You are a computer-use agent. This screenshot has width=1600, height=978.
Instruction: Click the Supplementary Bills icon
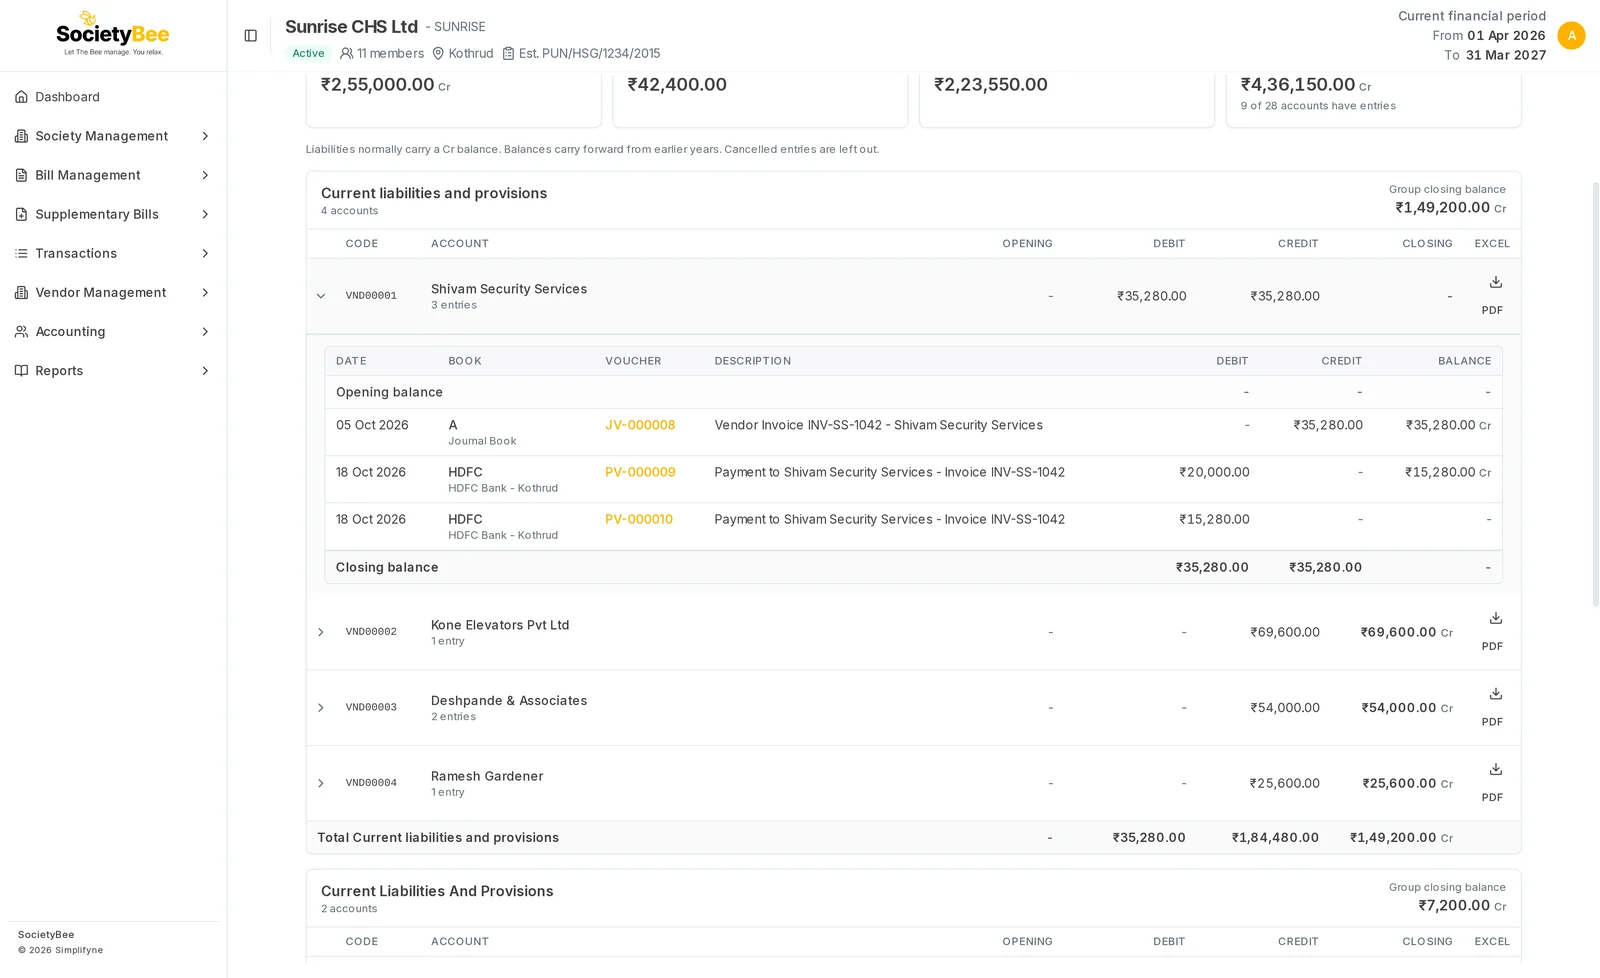point(21,214)
